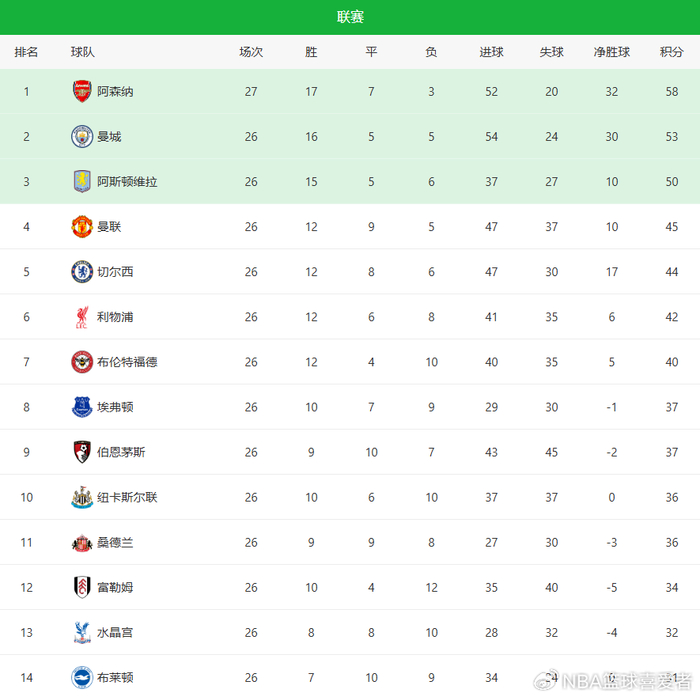The image size is (700, 697).
Task: Click the 积分 column header
Action: click(x=672, y=52)
